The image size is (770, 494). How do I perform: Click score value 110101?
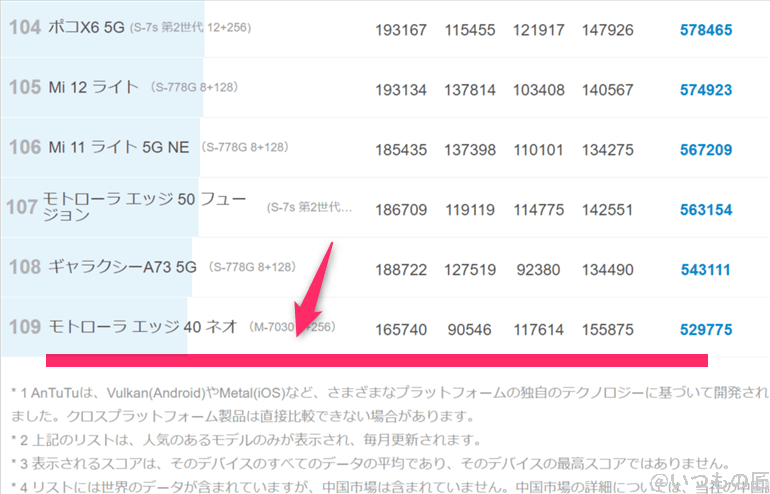(x=538, y=150)
